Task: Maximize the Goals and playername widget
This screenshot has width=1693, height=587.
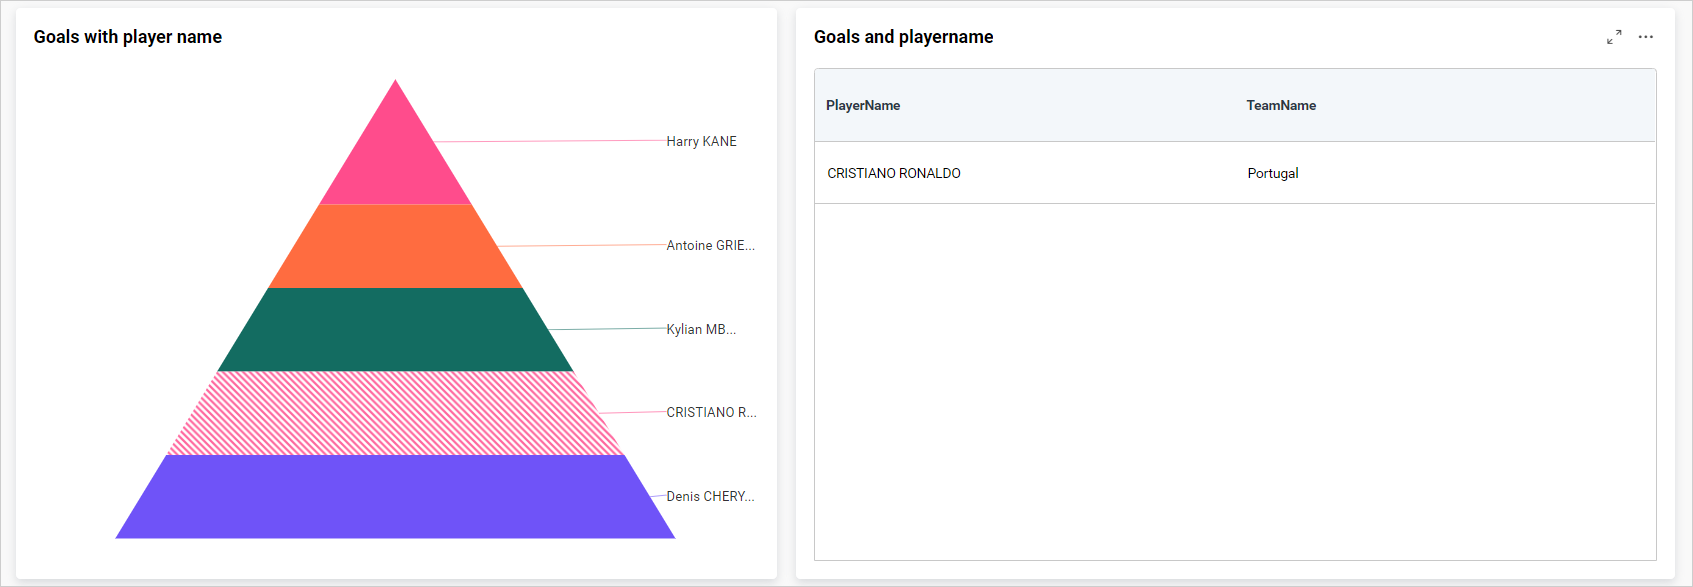Action: (1614, 37)
